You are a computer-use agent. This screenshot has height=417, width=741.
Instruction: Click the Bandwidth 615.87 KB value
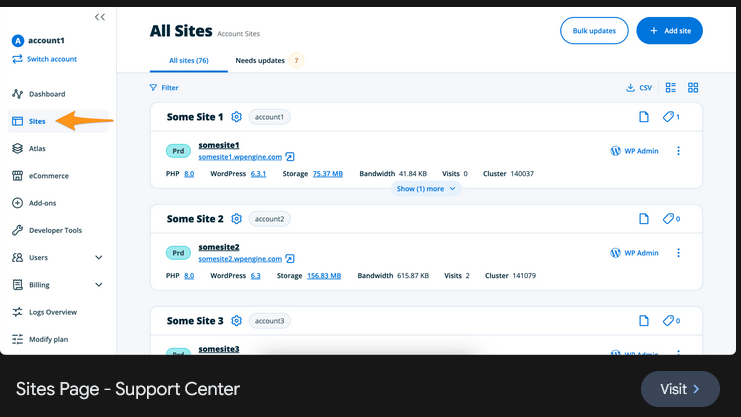(x=413, y=276)
